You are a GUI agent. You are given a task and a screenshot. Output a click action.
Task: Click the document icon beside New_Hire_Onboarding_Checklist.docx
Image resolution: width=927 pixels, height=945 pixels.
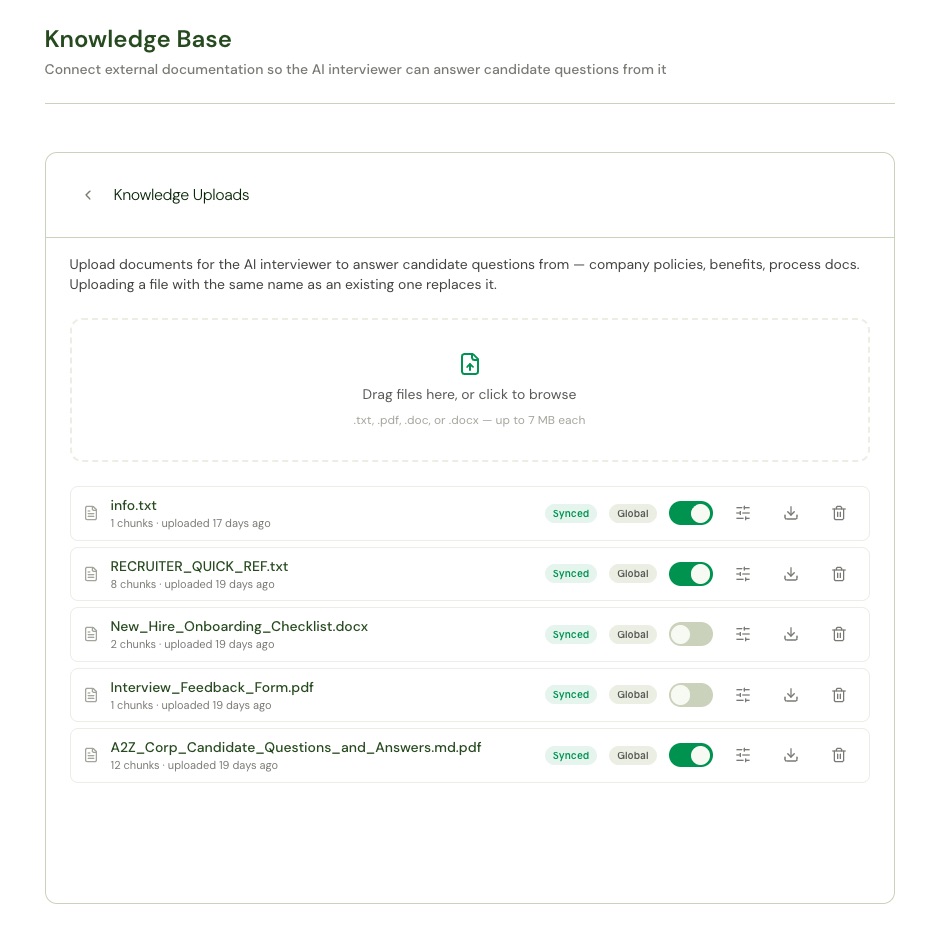(x=91, y=634)
